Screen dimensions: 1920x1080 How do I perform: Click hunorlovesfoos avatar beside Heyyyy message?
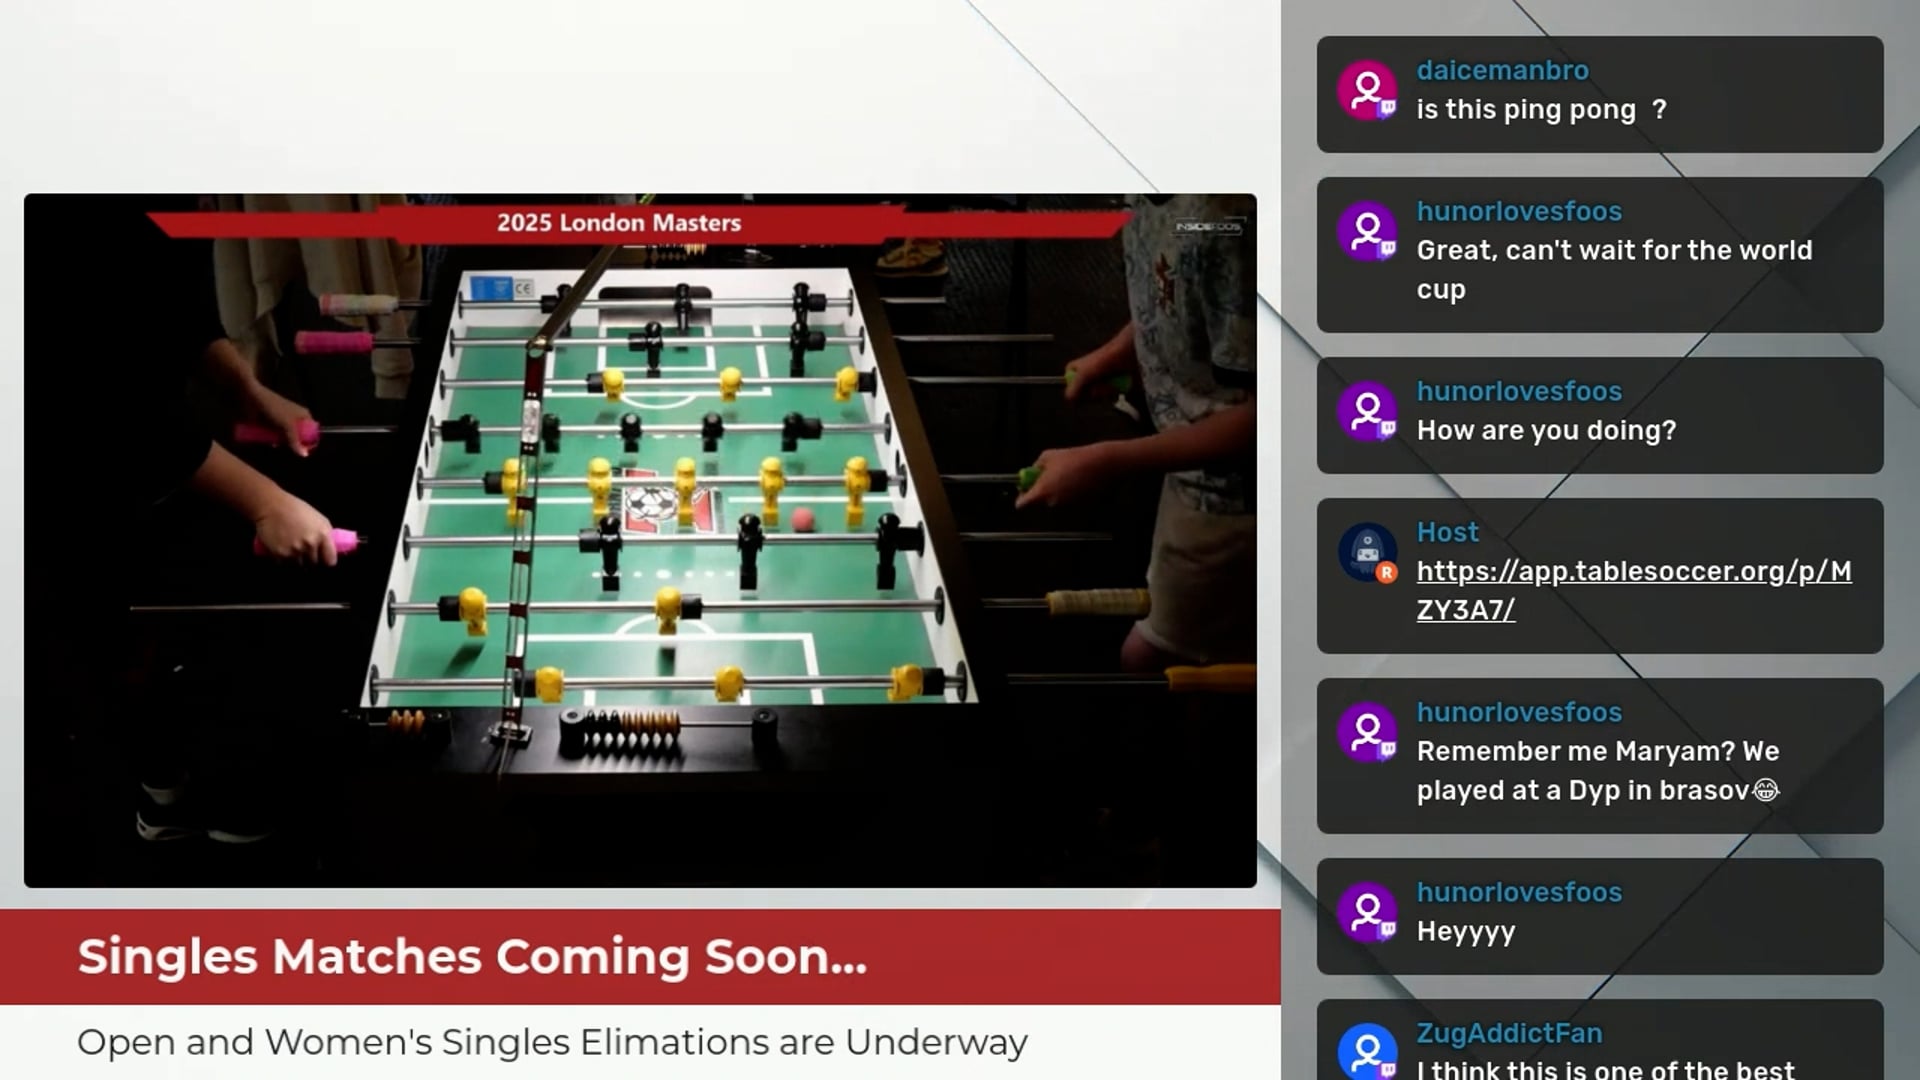coord(1367,912)
